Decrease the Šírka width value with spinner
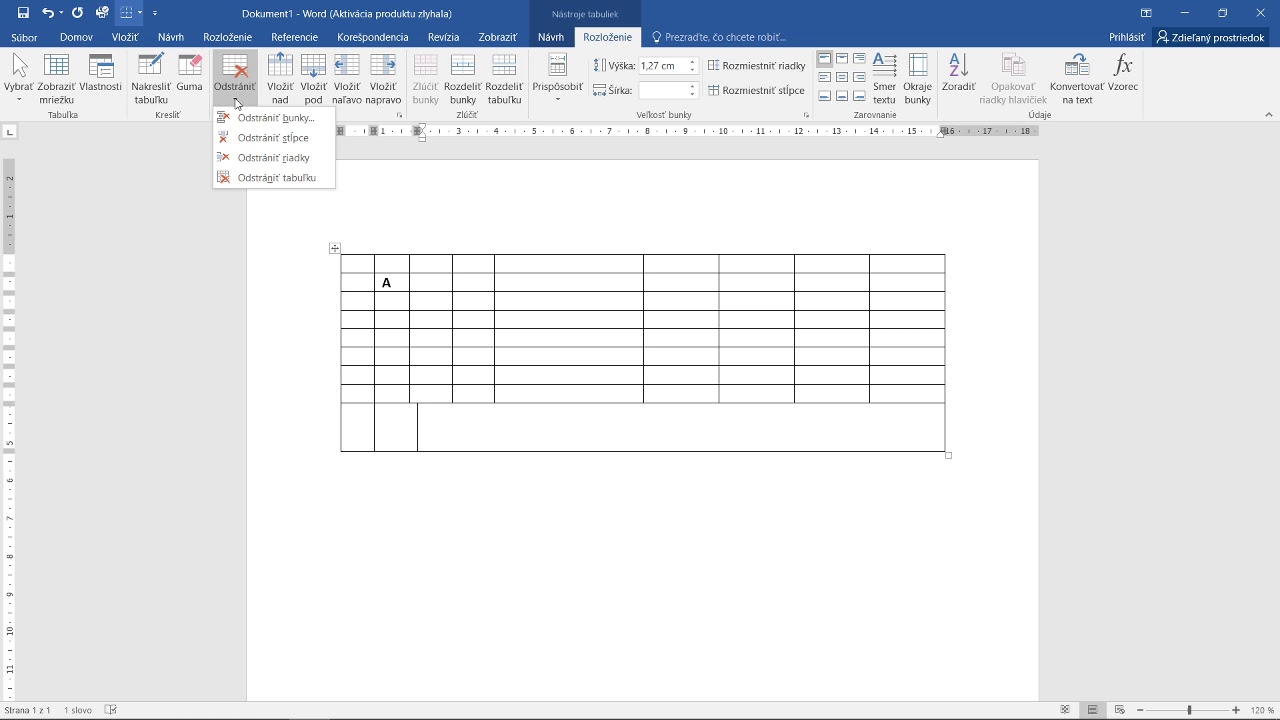The height and width of the screenshot is (720, 1280). pyautogui.click(x=692, y=94)
